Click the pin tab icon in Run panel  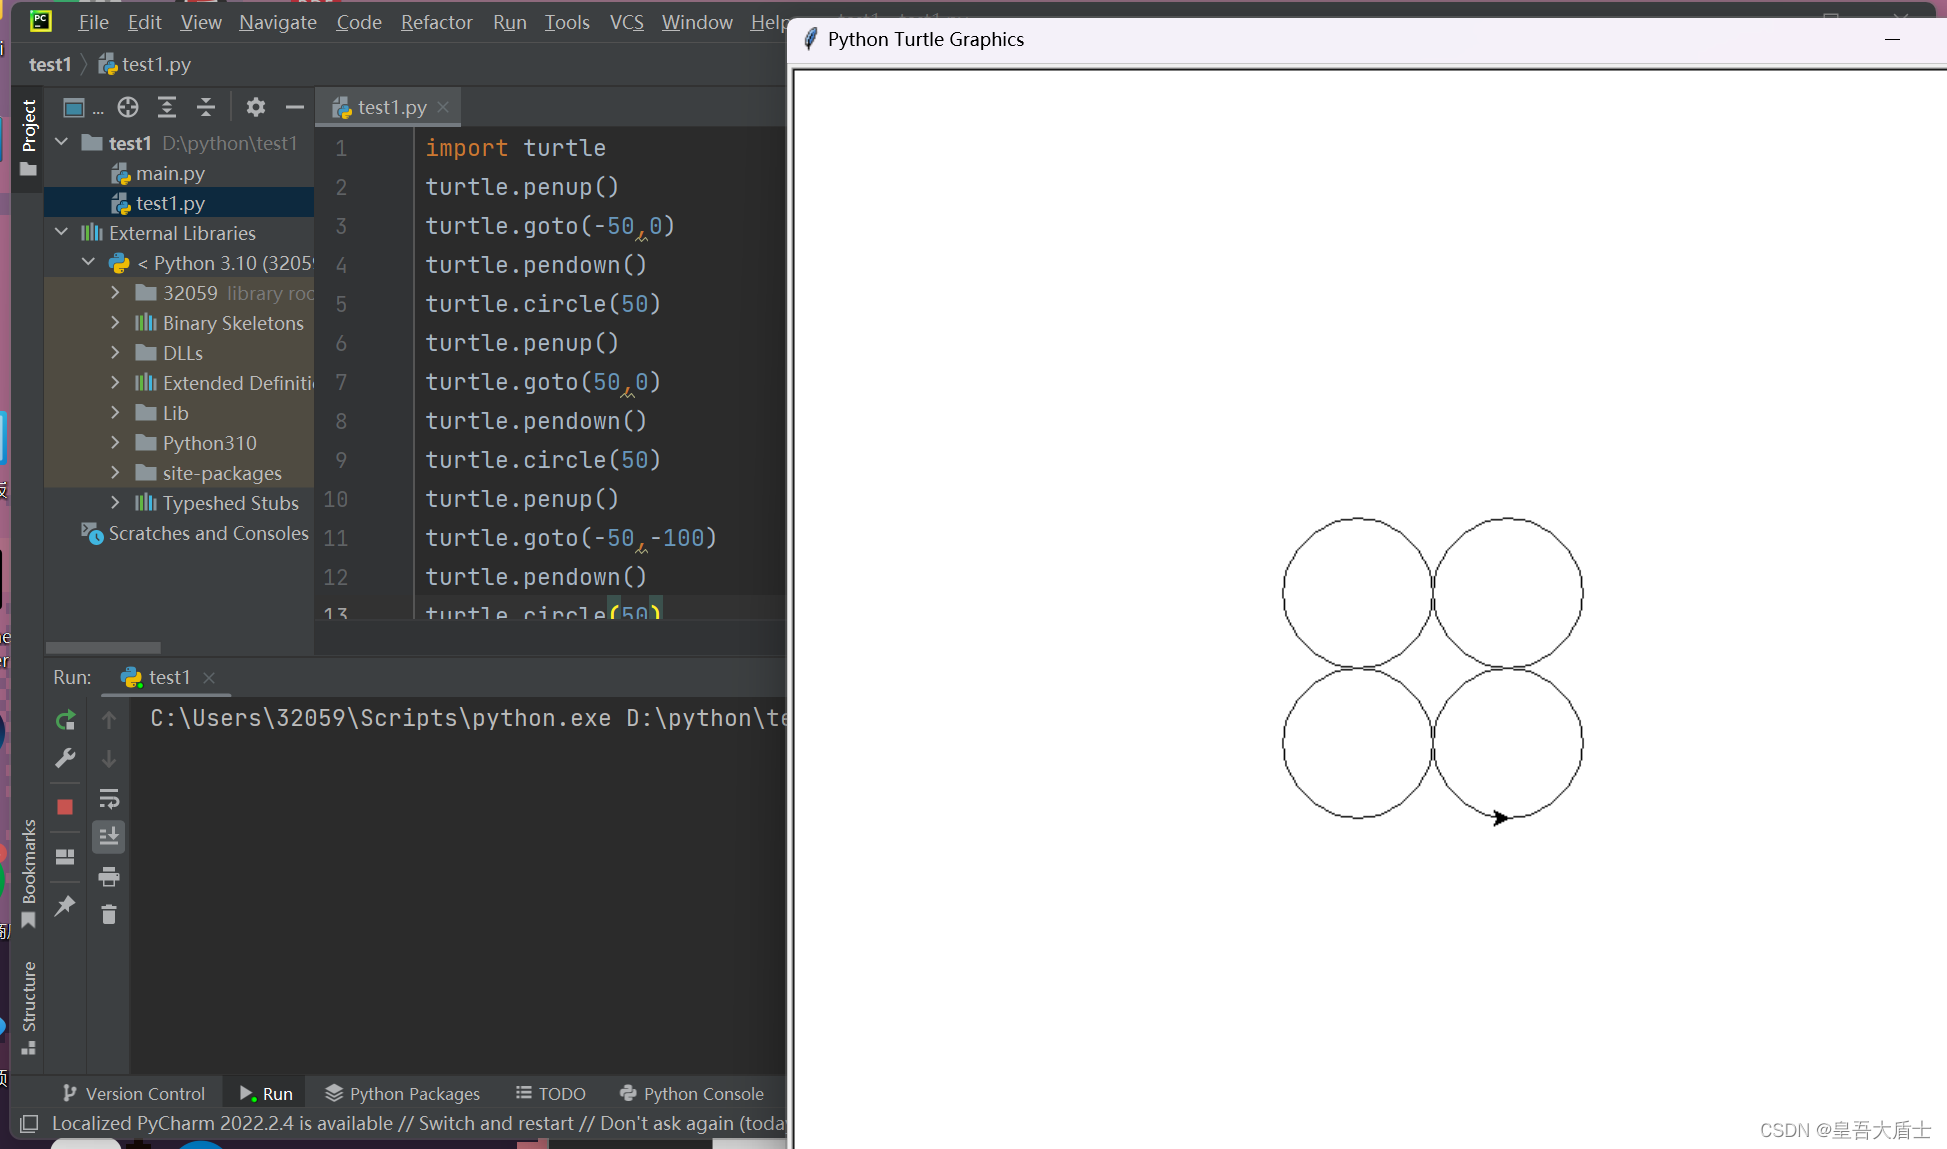point(65,906)
